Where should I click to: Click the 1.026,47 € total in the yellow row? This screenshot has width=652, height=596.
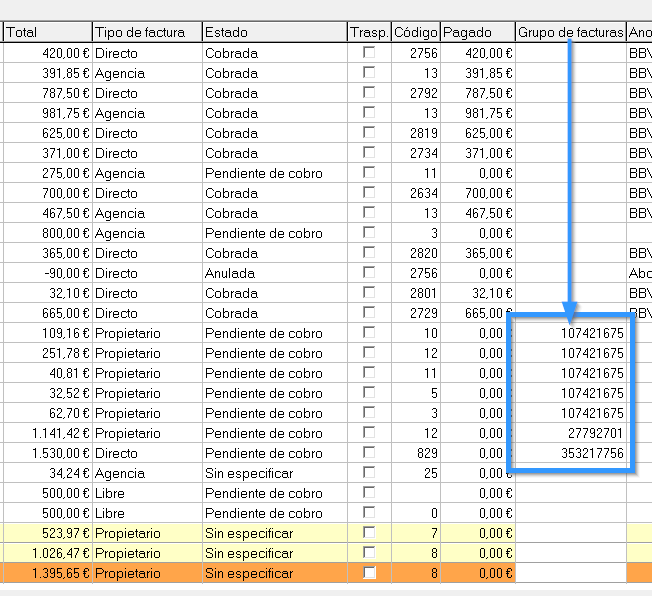tap(46, 553)
